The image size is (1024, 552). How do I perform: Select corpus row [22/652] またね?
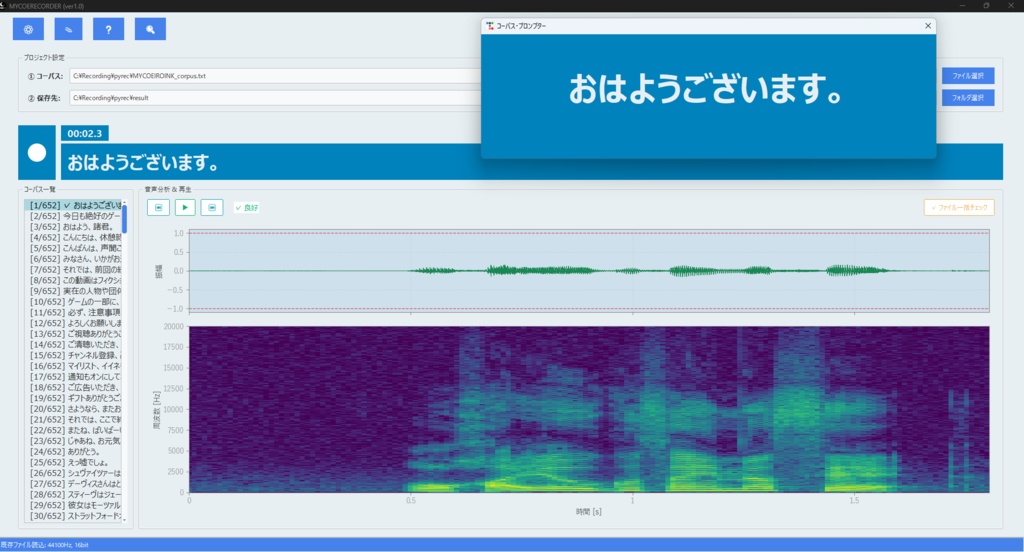tap(73, 430)
